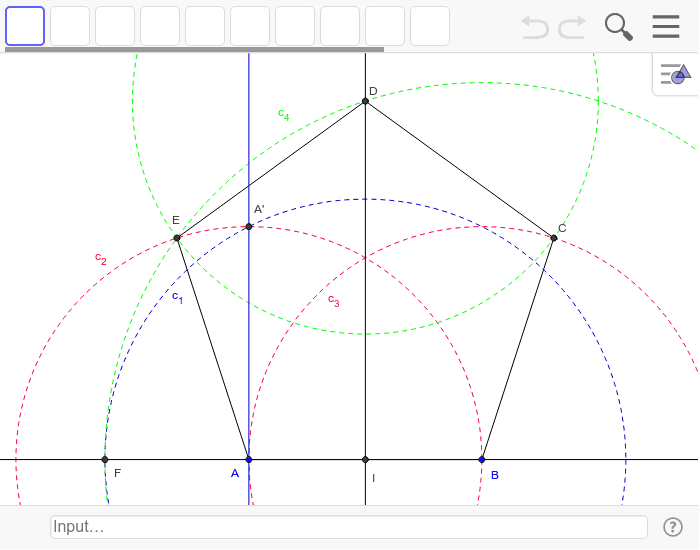Screen dimensions: 700x550
Task: Toggle the style bar icon
Action: [x=675, y=74]
